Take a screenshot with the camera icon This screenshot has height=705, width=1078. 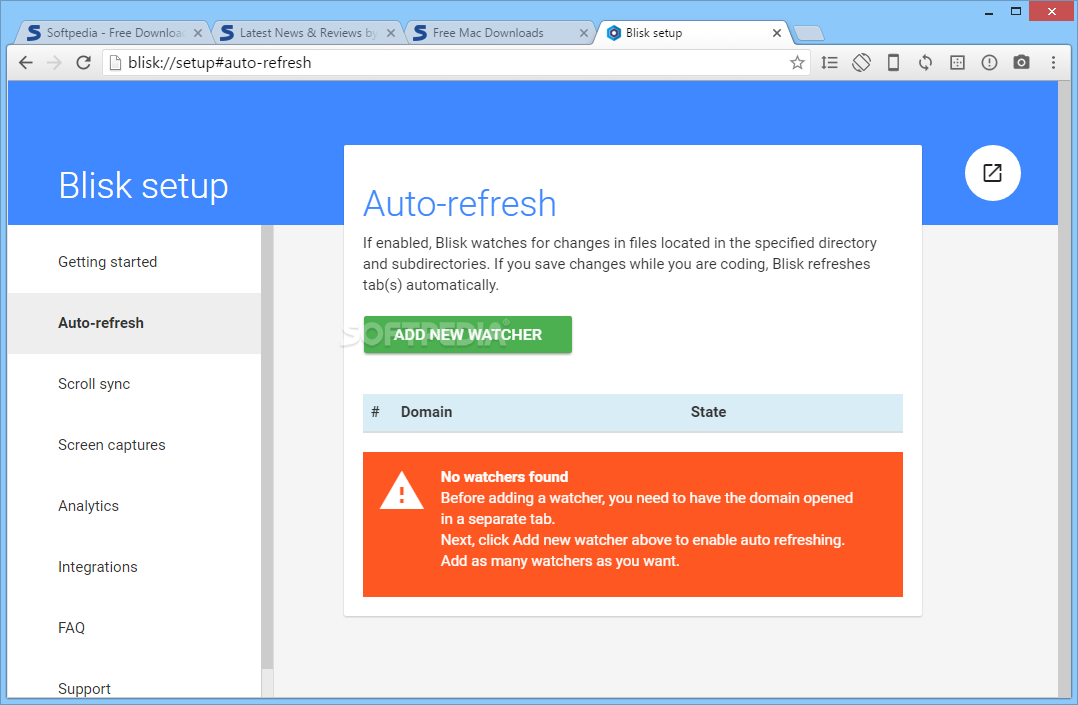(1022, 63)
